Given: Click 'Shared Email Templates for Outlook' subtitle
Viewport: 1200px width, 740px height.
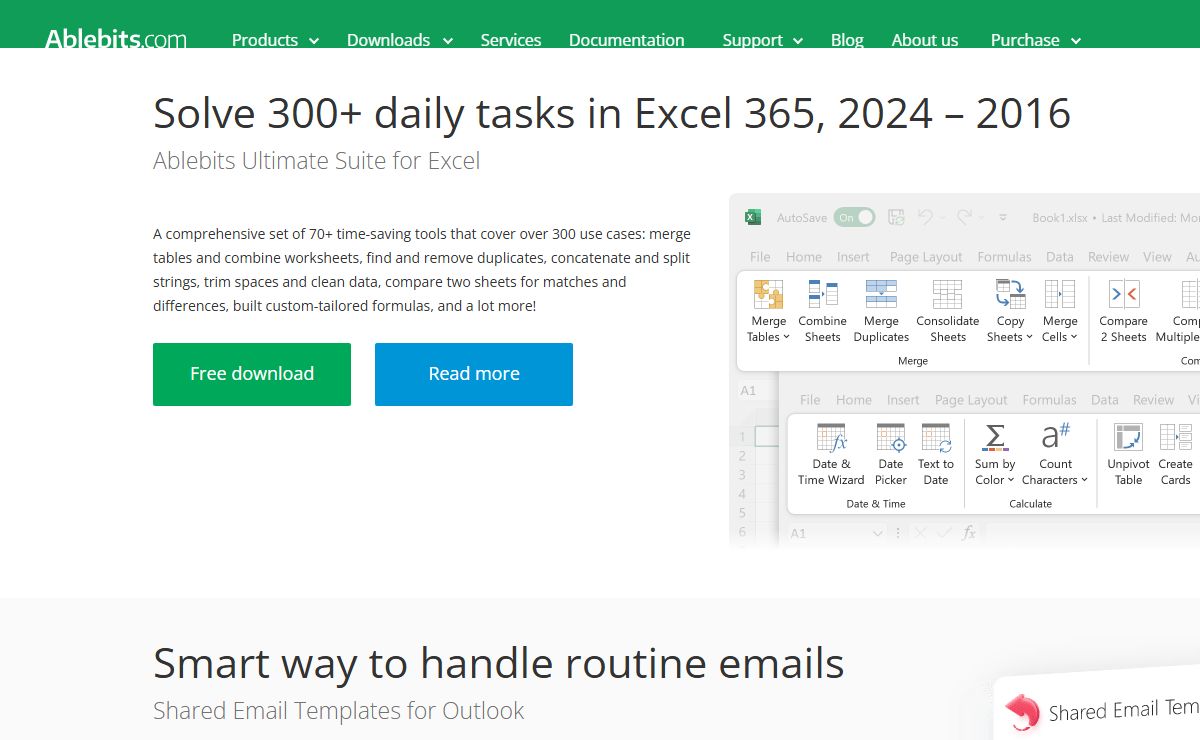Looking at the screenshot, I should coord(339,711).
